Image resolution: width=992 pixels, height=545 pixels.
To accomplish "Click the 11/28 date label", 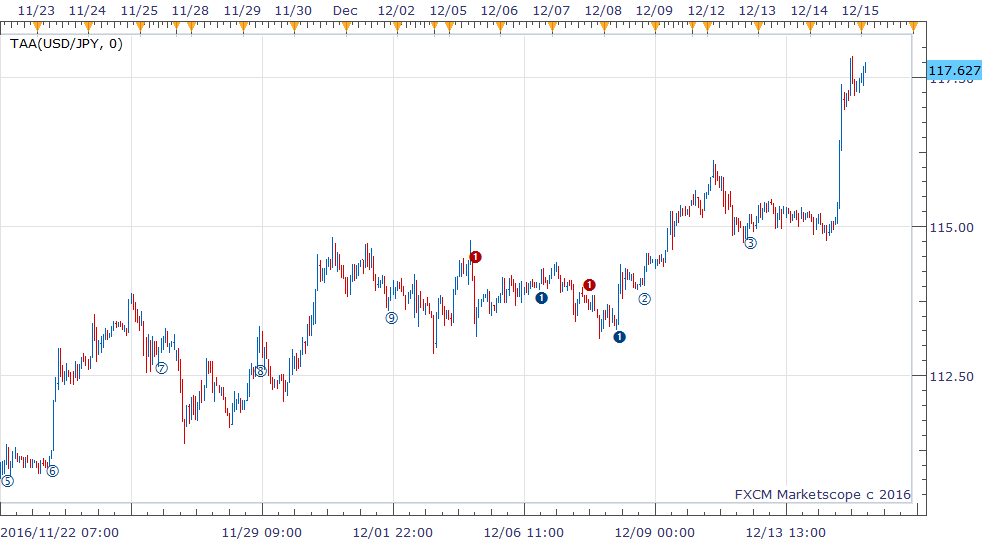I will pyautogui.click(x=190, y=11).
